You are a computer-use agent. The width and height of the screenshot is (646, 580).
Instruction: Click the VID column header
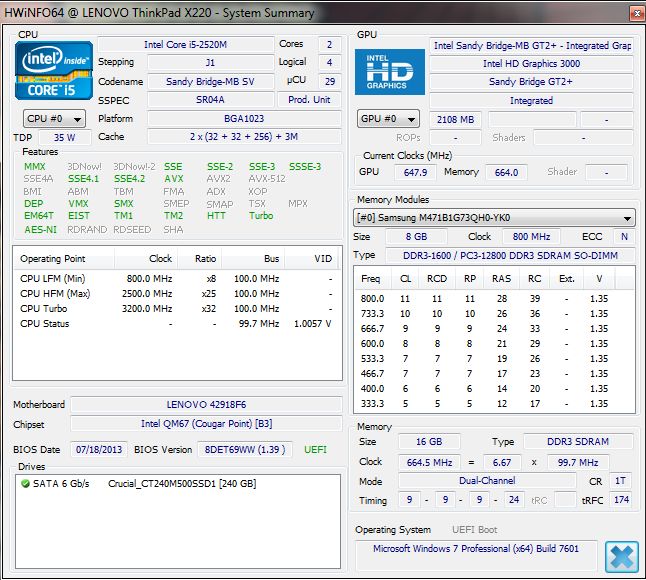(311, 259)
